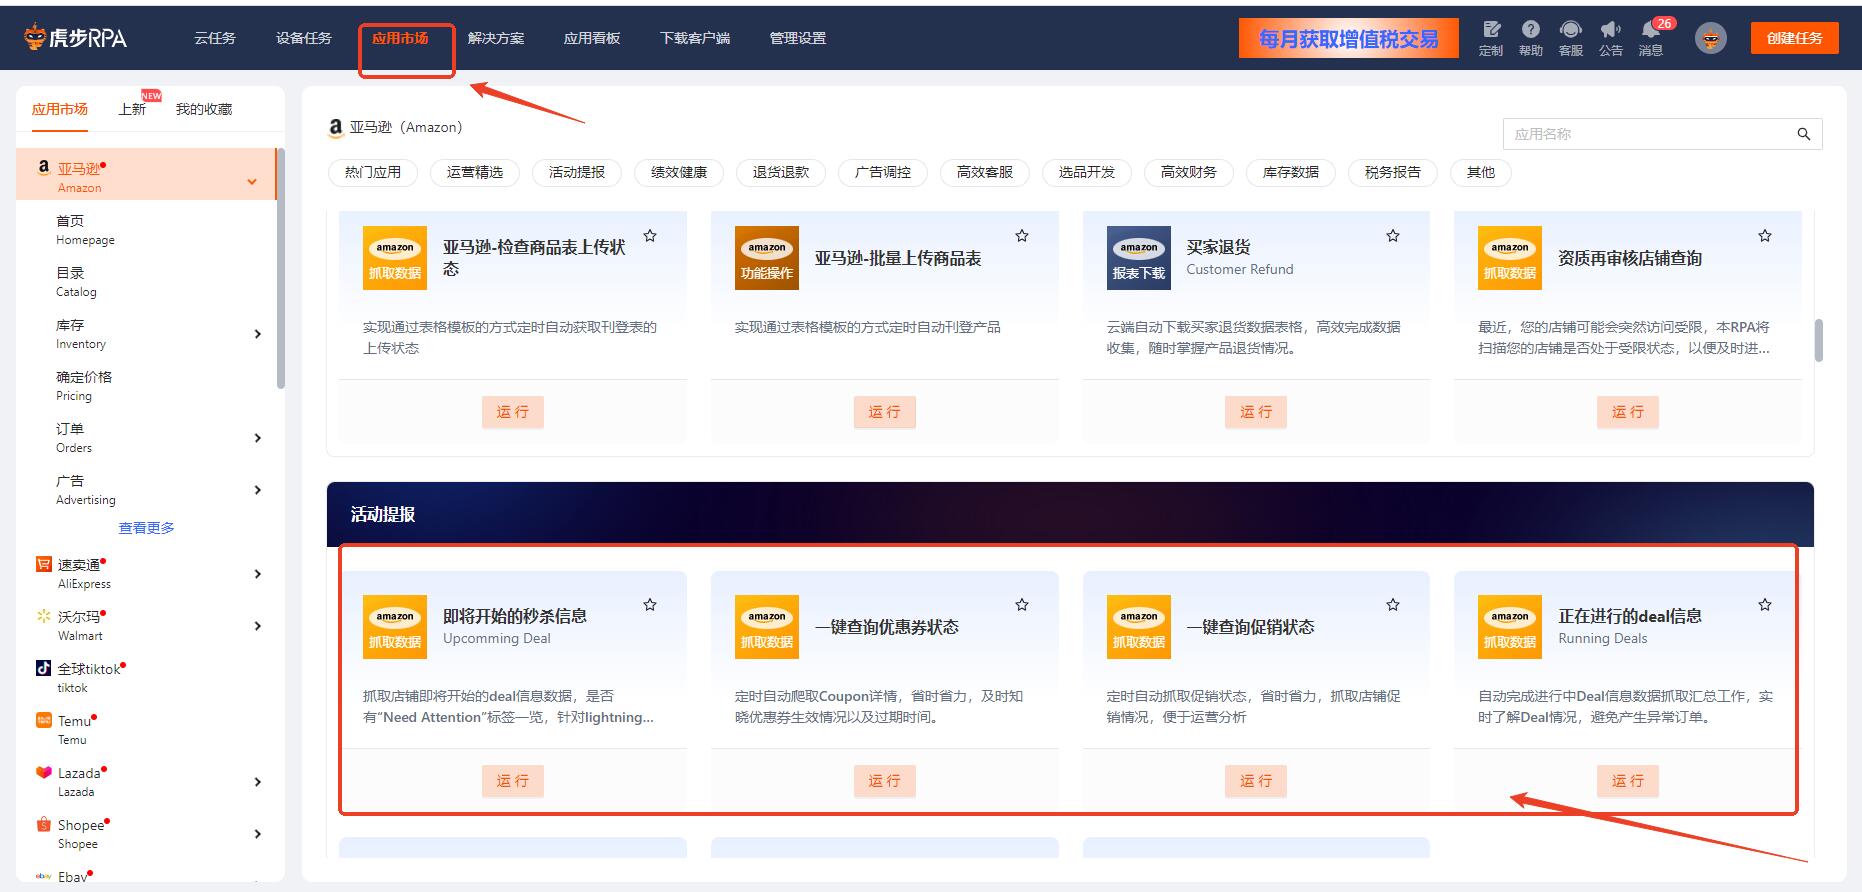Open the 解决方案 top menu
Image resolution: width=1862 pixels, height=892 pixels.
click(x=496, y=38)
